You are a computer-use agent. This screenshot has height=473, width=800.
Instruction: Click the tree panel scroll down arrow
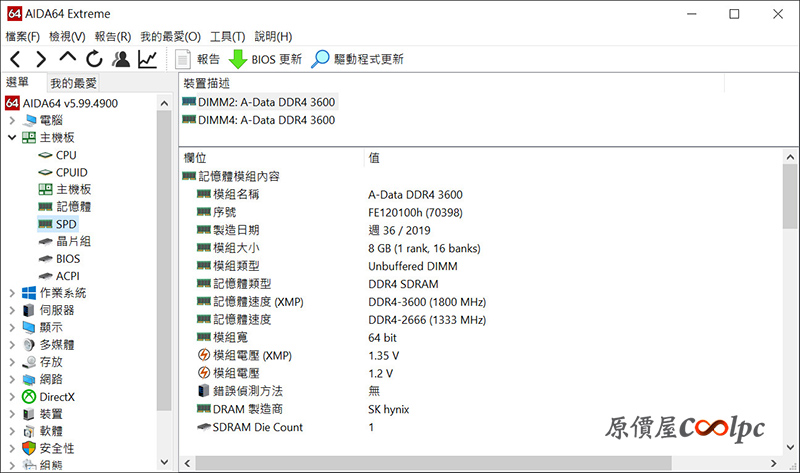(164, 462)
